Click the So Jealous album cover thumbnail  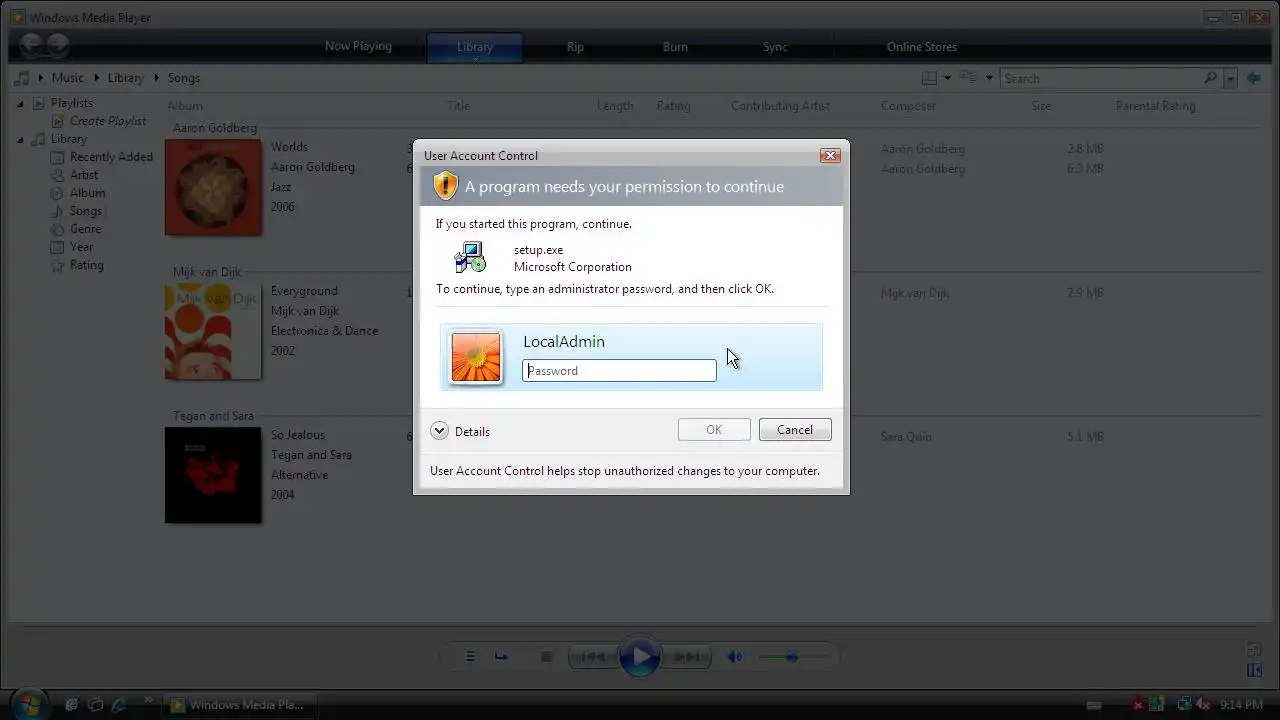click(213, 475)
